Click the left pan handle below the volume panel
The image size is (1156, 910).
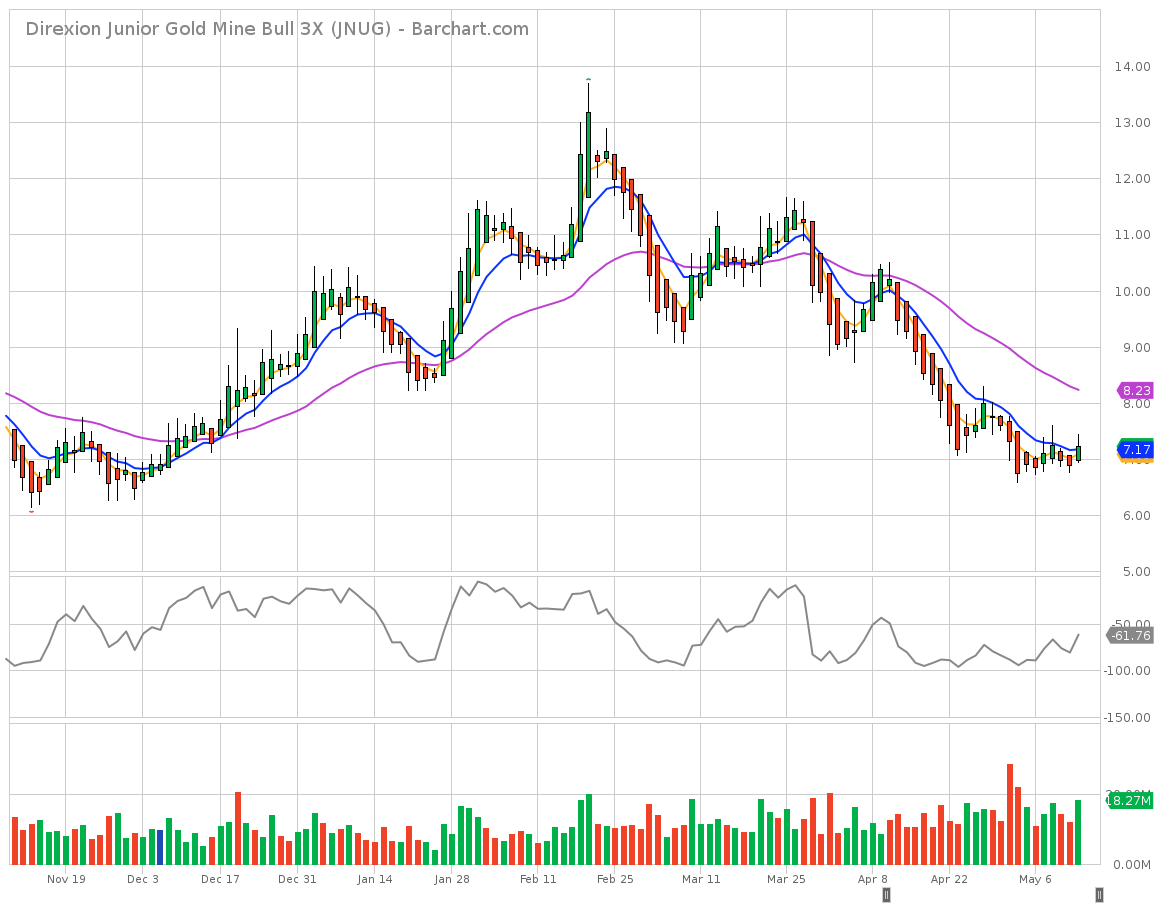[886, 895]
